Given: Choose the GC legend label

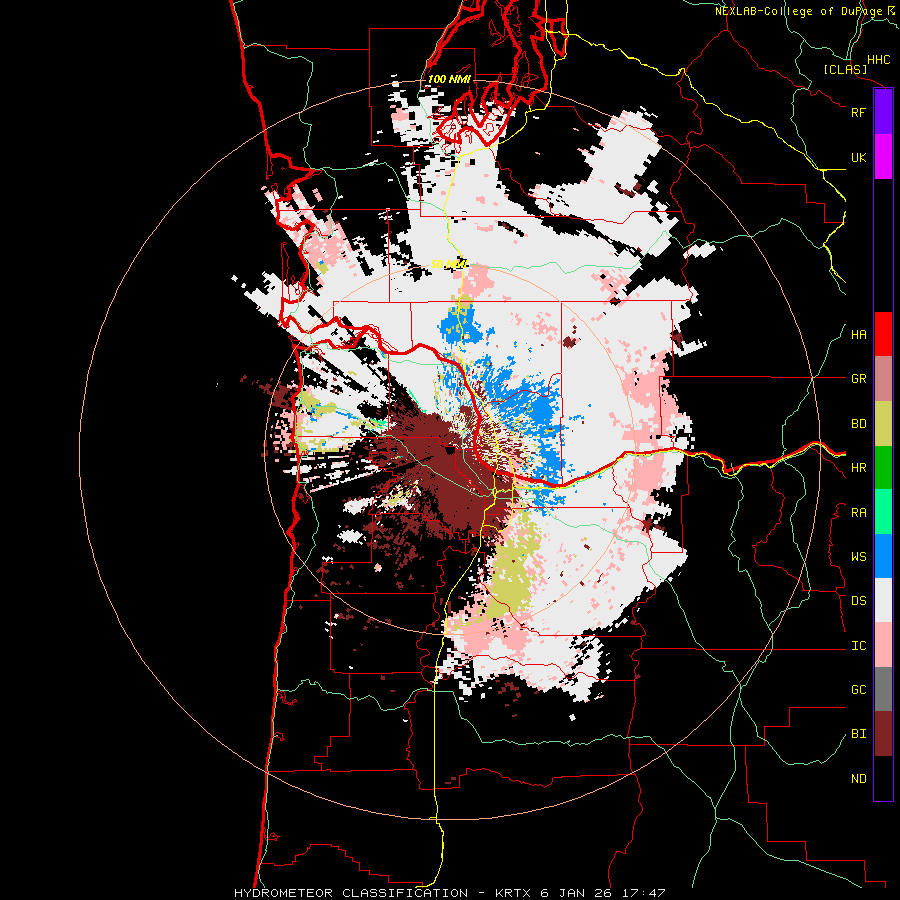Looking at the screenshot, I should [858, 690].
